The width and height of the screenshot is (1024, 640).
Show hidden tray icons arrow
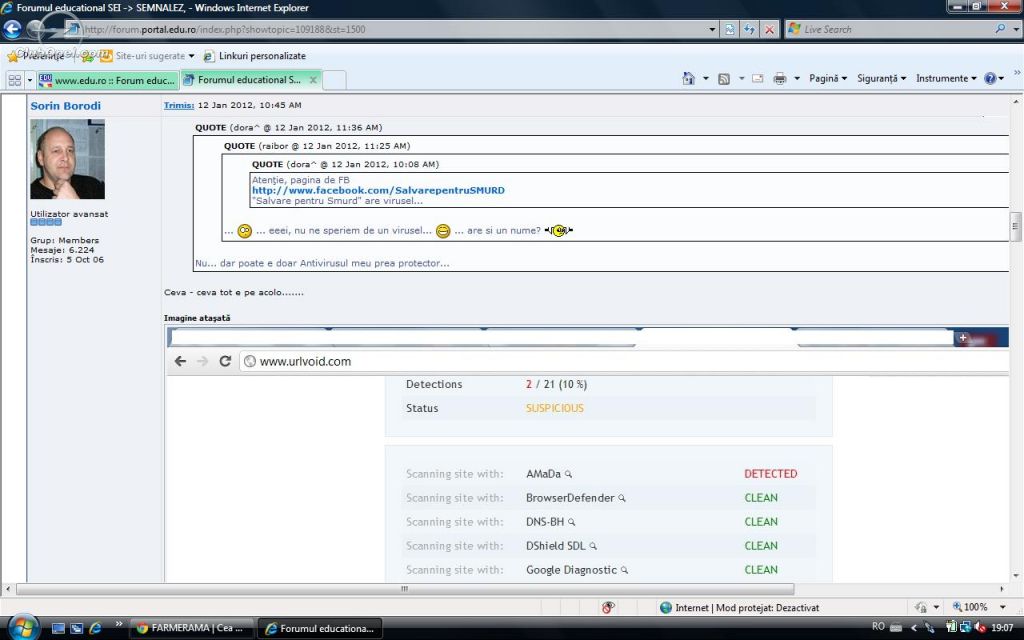914,628
